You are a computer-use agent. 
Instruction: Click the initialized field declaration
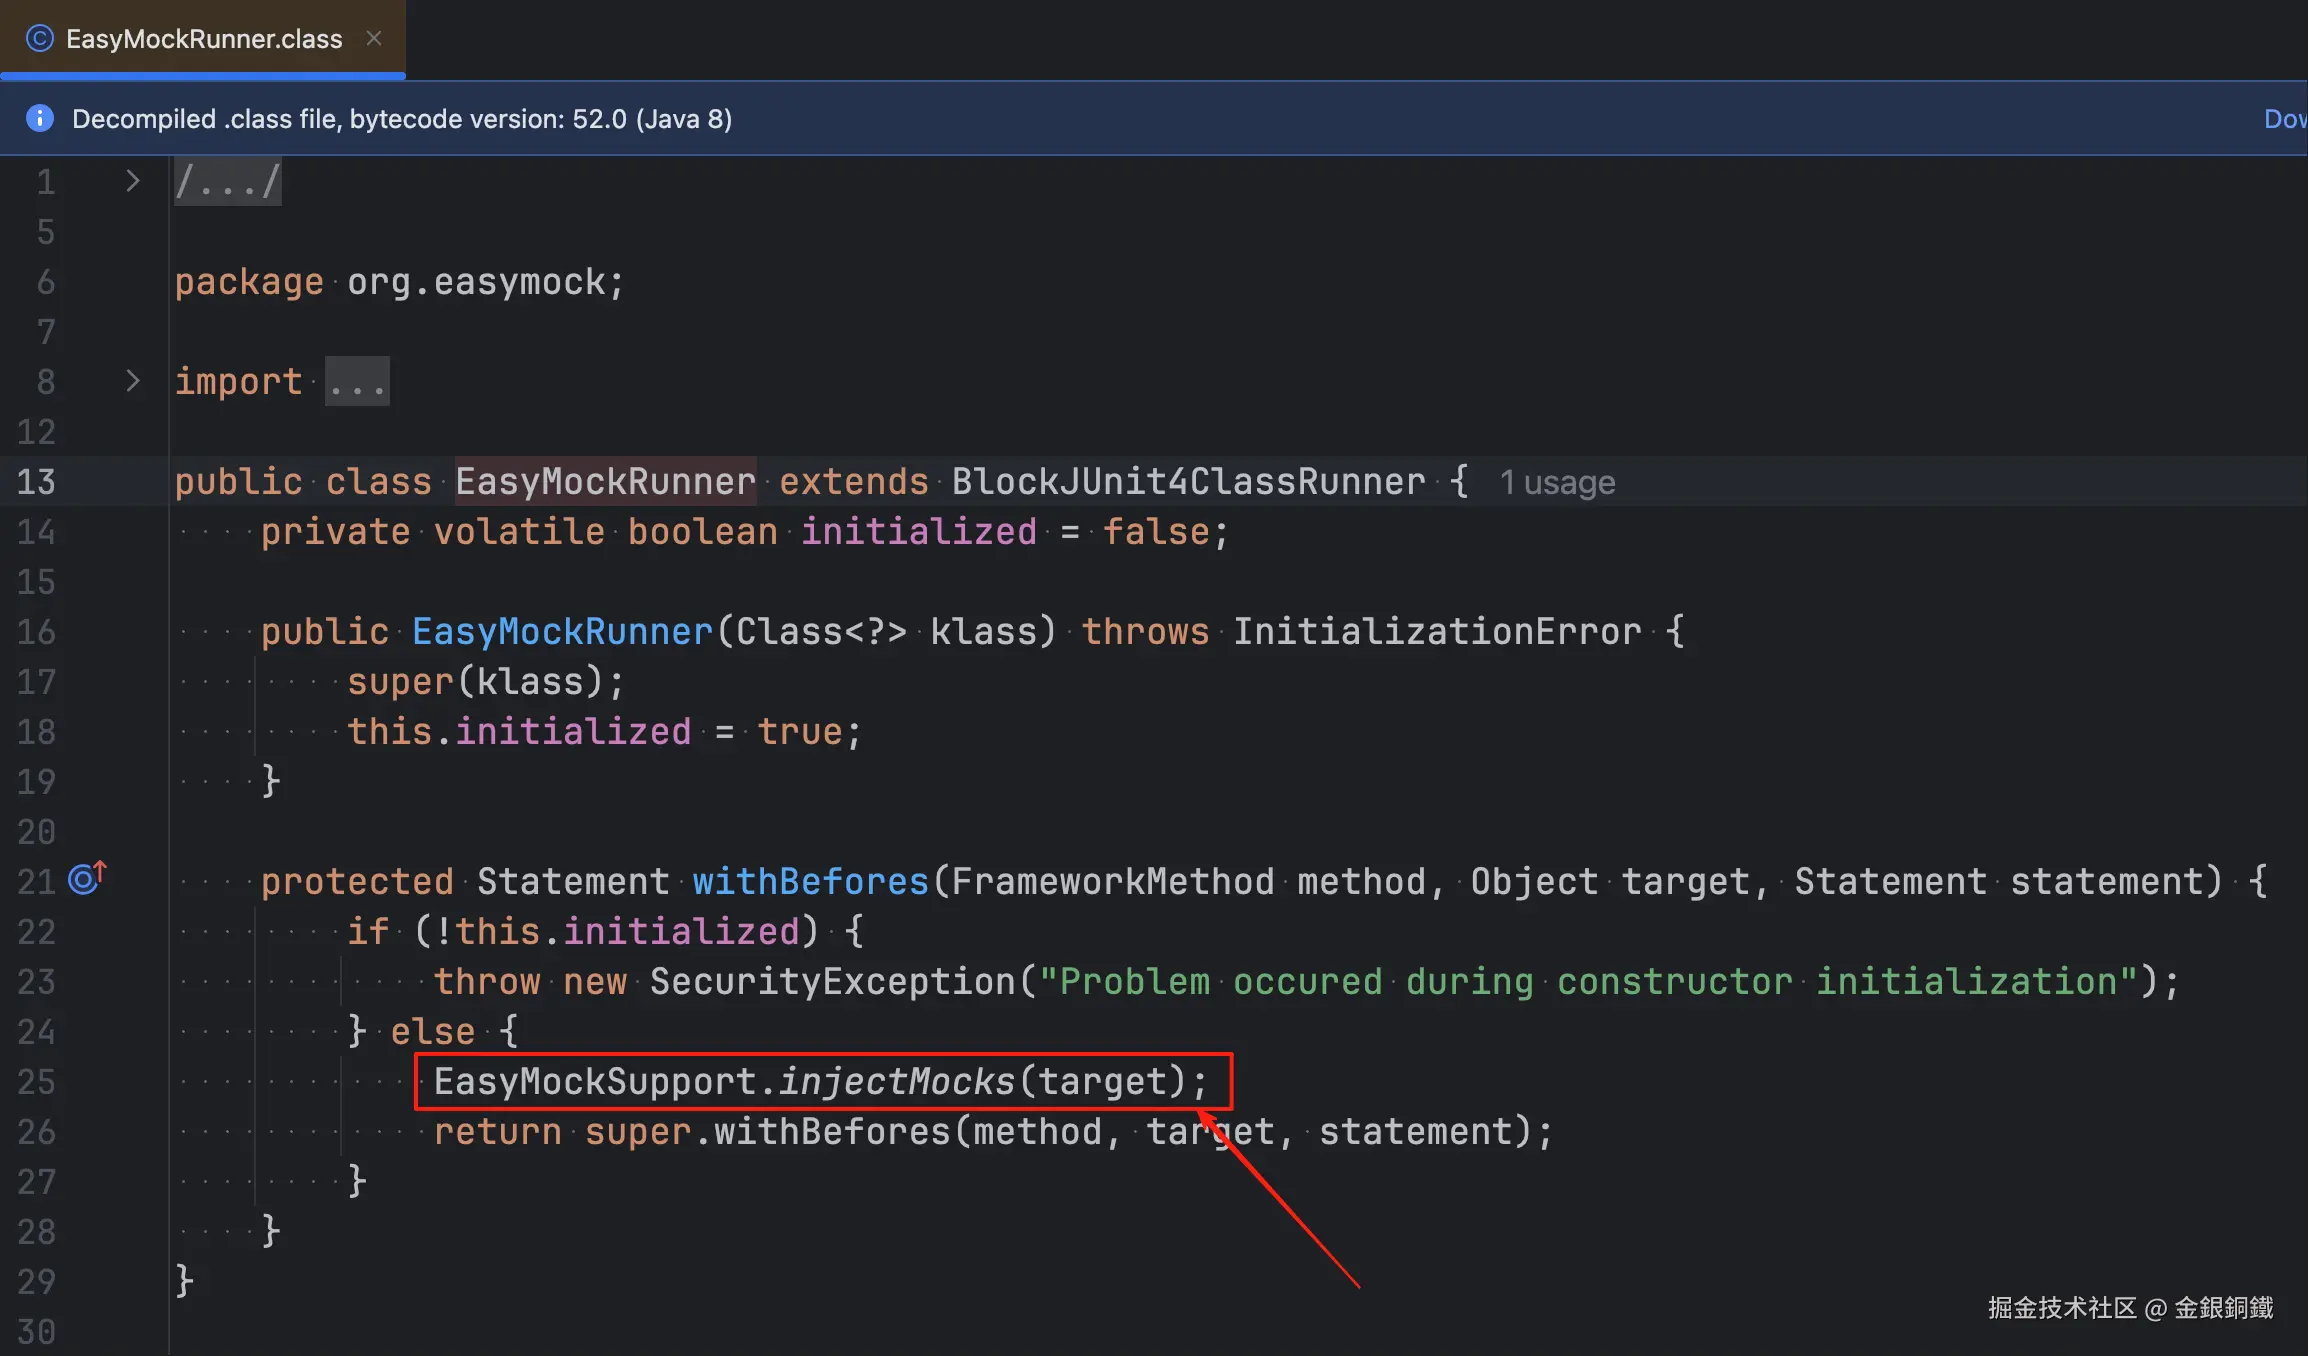918,531
